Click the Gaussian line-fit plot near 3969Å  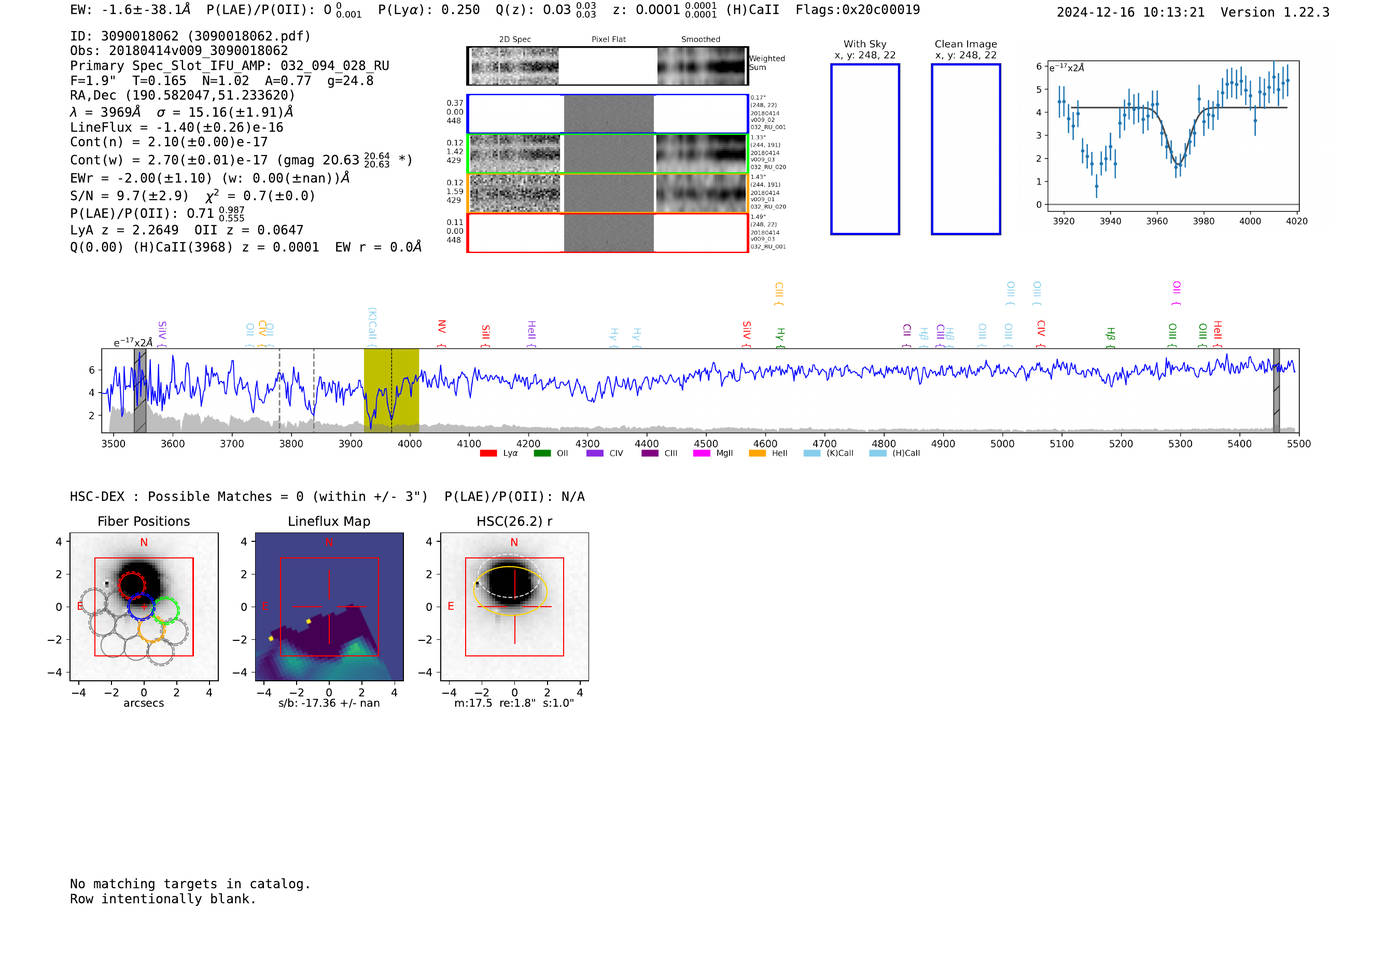[1171, 135]
